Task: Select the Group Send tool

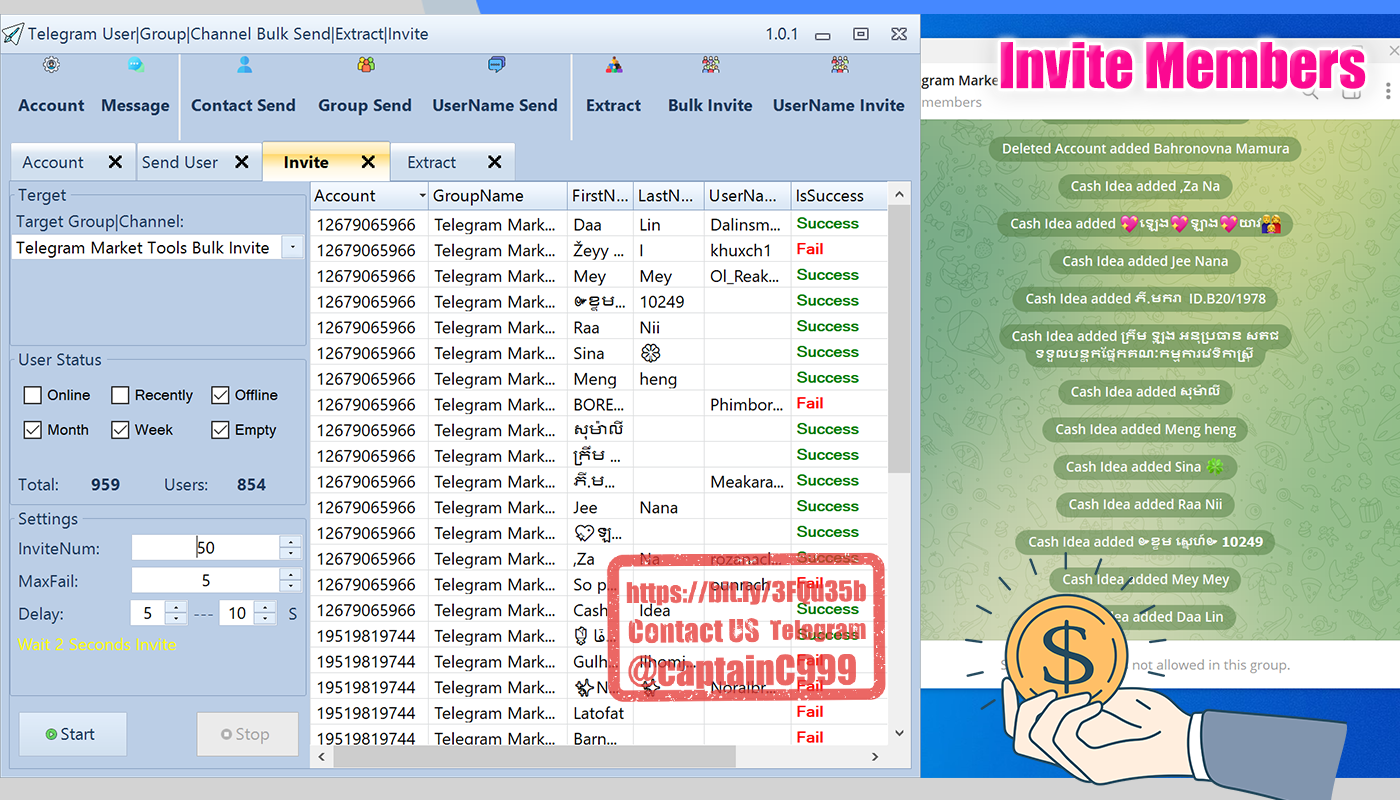Action: tap(365, 86)
